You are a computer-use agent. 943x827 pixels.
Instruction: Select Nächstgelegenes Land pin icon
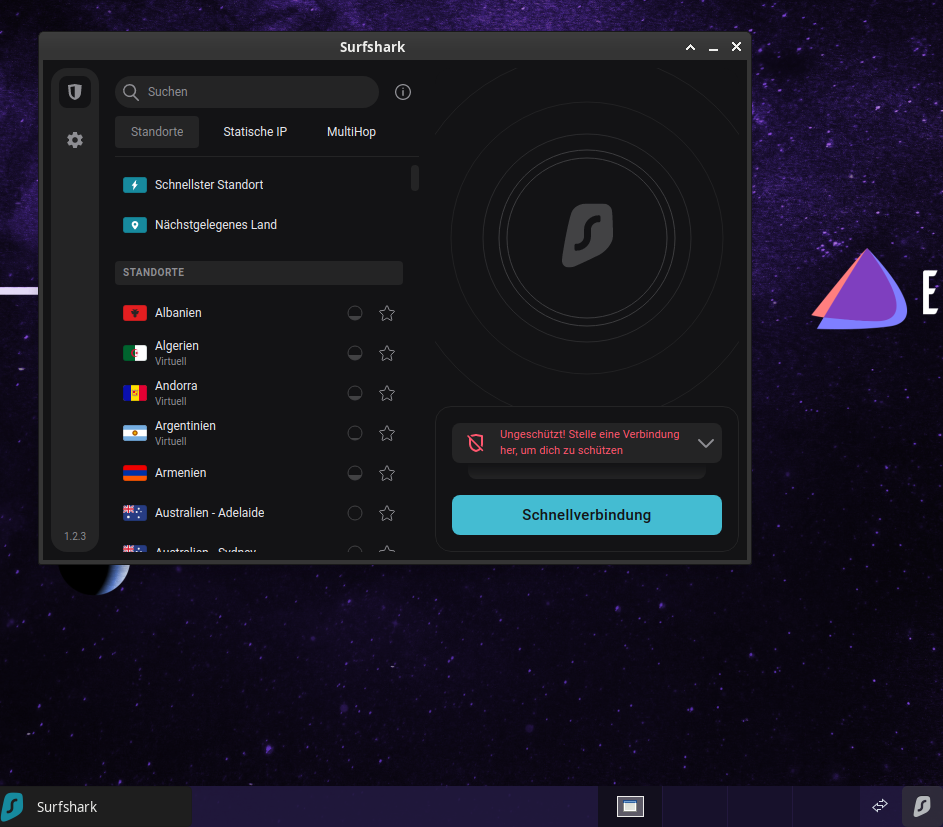click(x=135, y=225)
